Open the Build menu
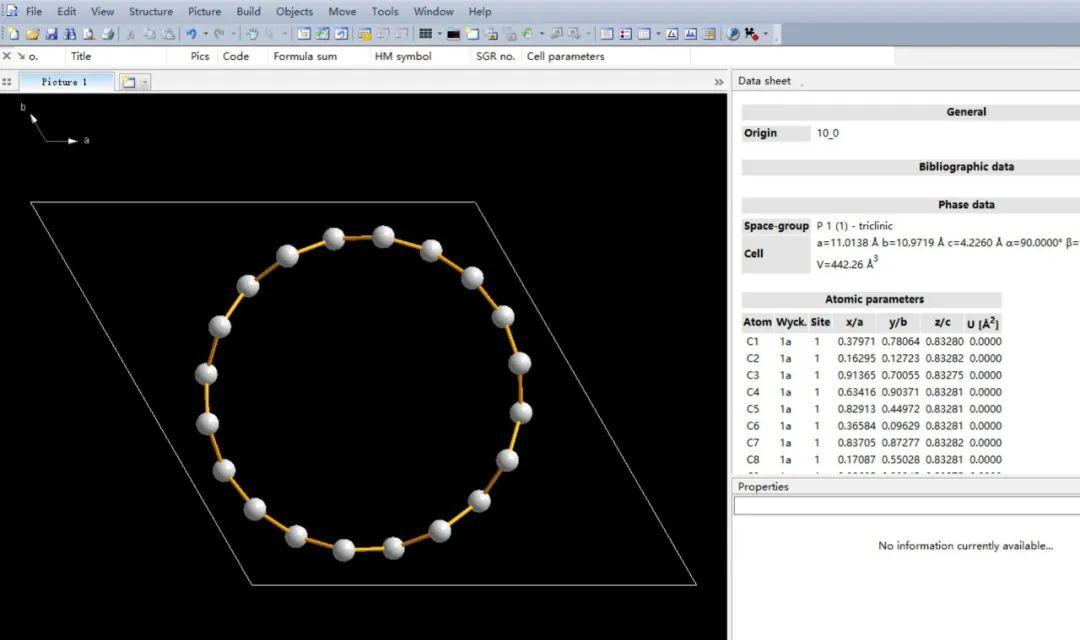The image size is (1080, 640). tap(248, 12)
